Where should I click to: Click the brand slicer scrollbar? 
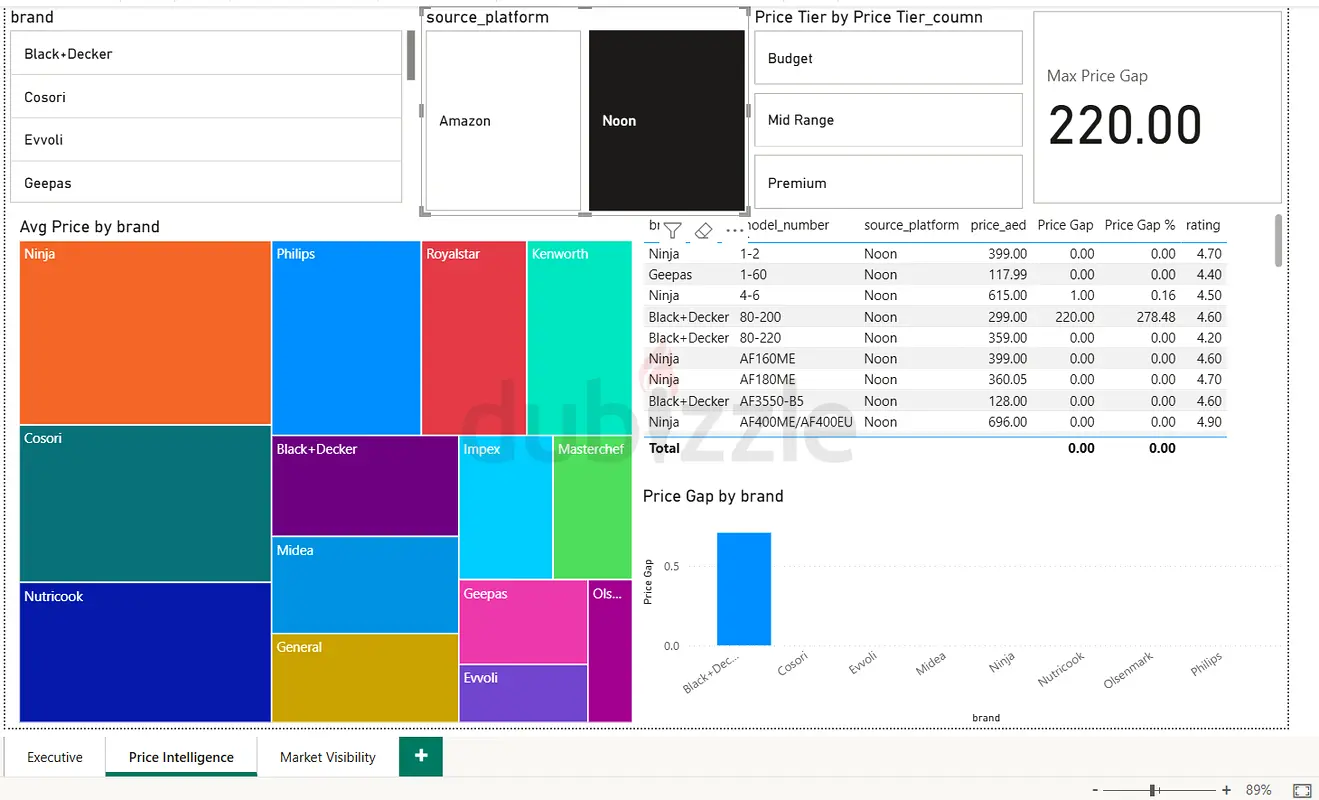pyautogui.click(x=411, y=56)
